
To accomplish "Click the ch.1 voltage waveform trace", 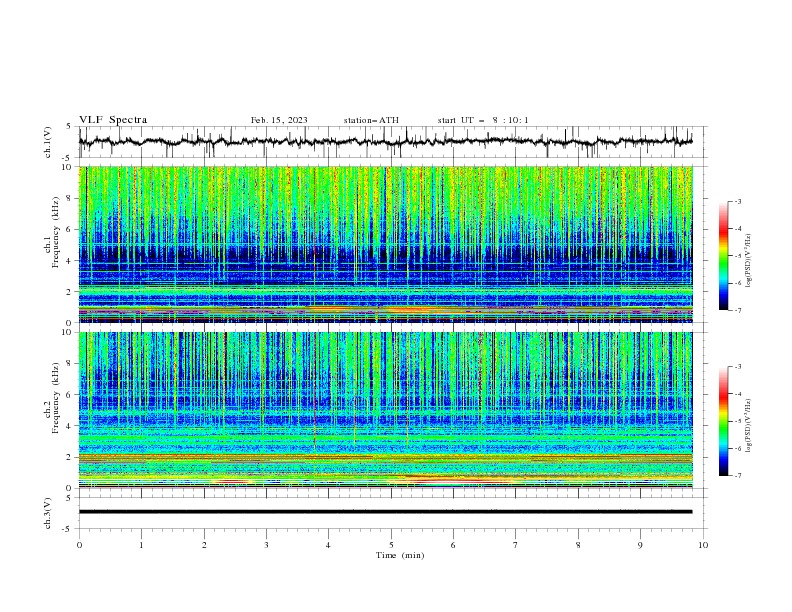I will point(385,142).
